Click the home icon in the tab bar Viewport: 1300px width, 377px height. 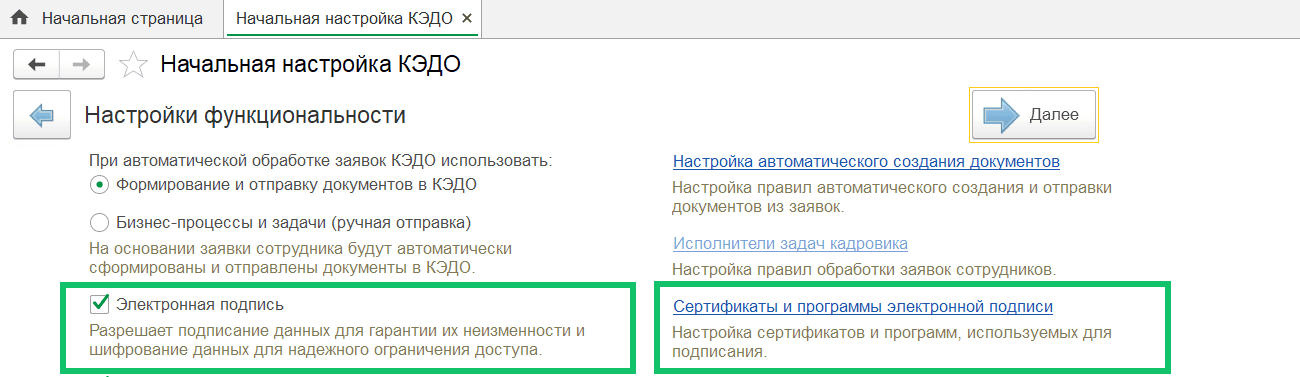point(18,18)
